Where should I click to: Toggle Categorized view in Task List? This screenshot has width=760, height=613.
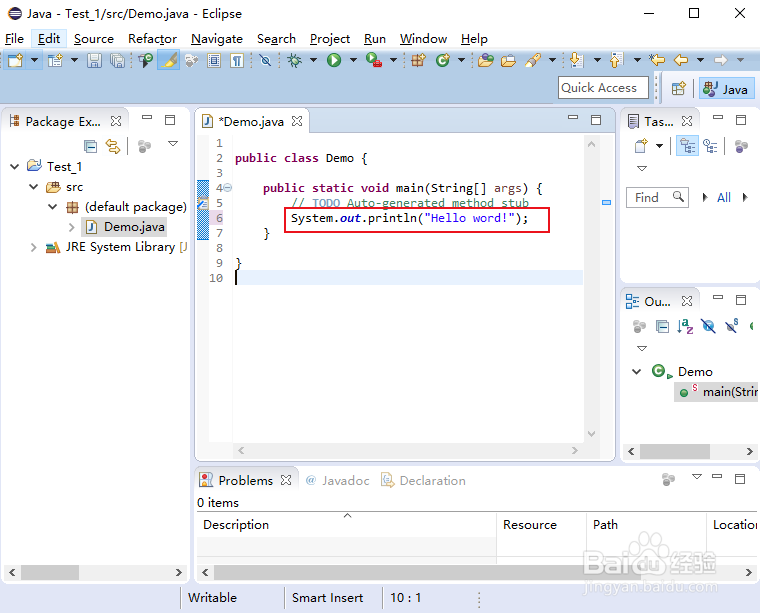coord(687,146)
